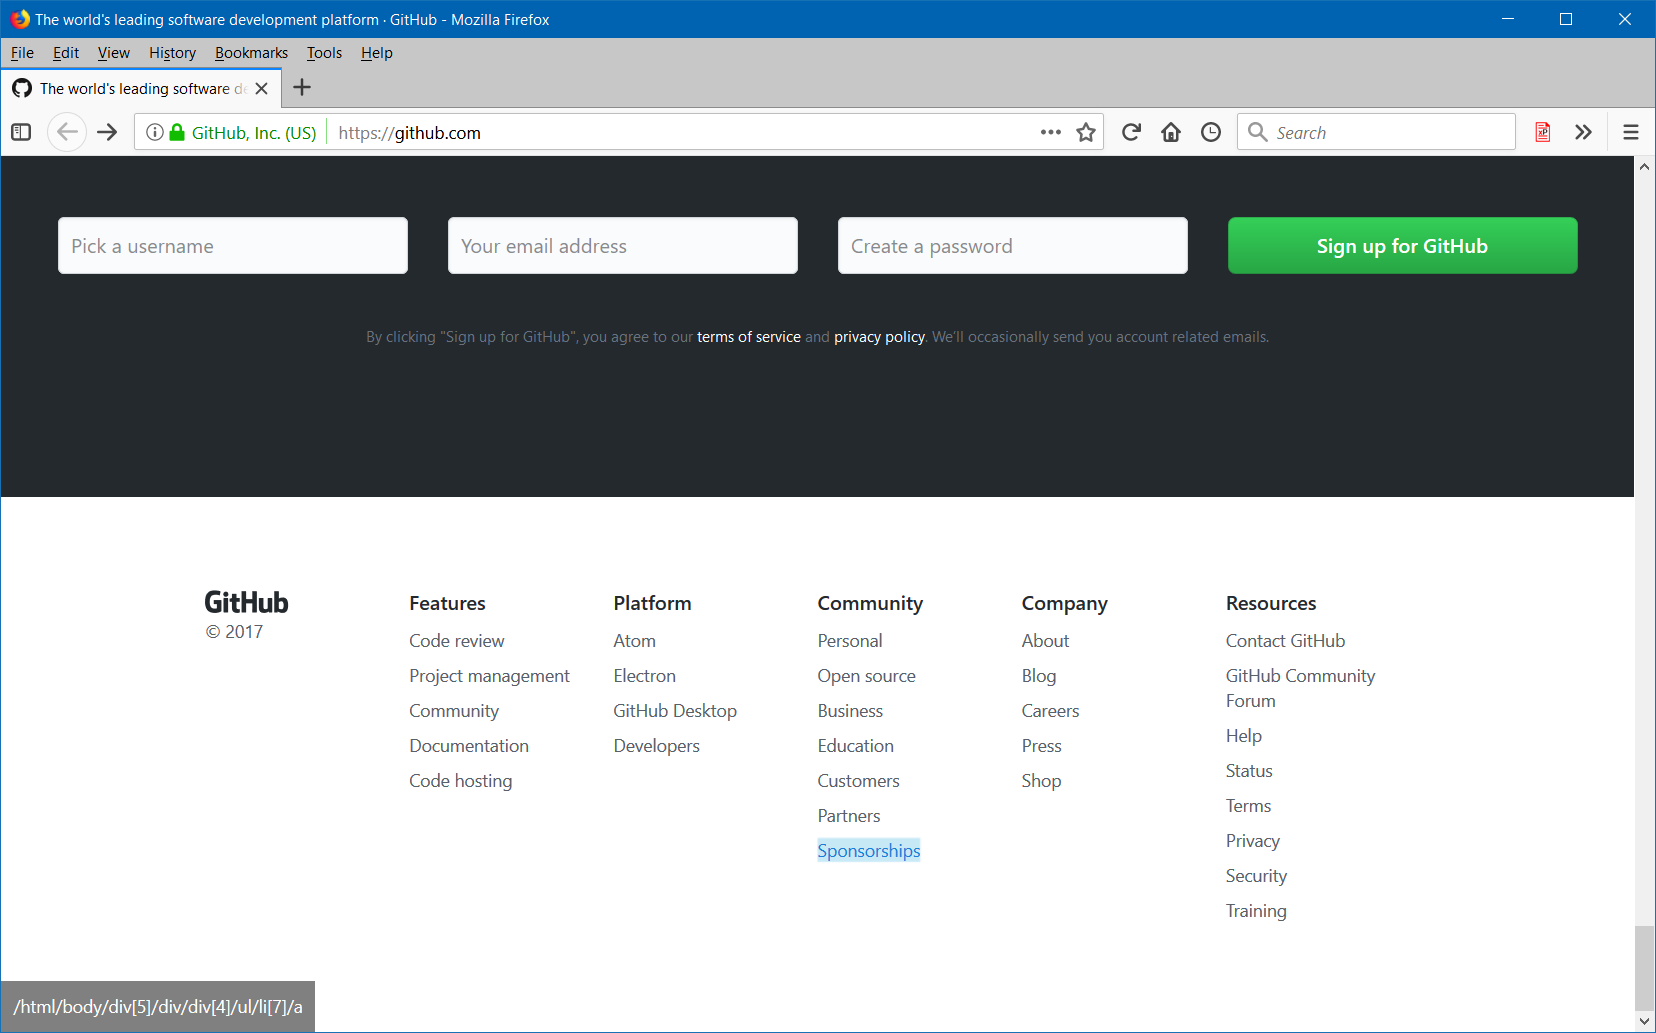
Task: Open the Open source link
Action: 867,676
